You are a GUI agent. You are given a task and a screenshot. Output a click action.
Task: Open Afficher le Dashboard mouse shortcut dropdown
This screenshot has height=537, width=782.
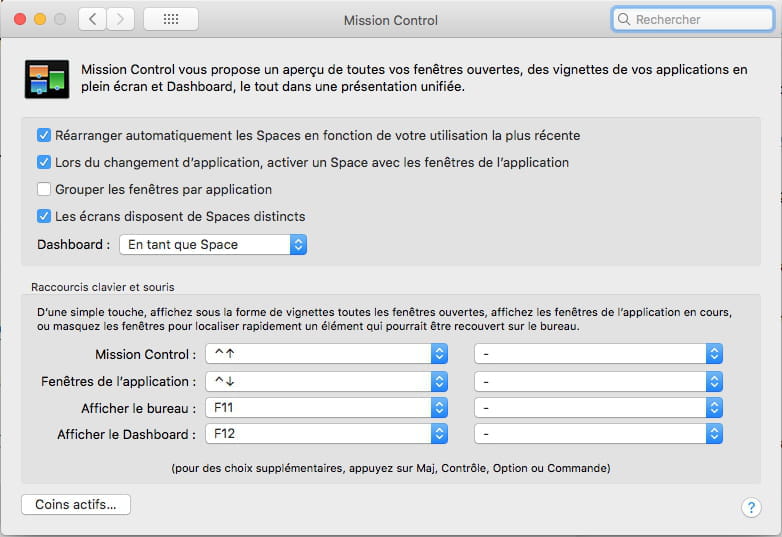pyautogui.click(x=598, y=434)
